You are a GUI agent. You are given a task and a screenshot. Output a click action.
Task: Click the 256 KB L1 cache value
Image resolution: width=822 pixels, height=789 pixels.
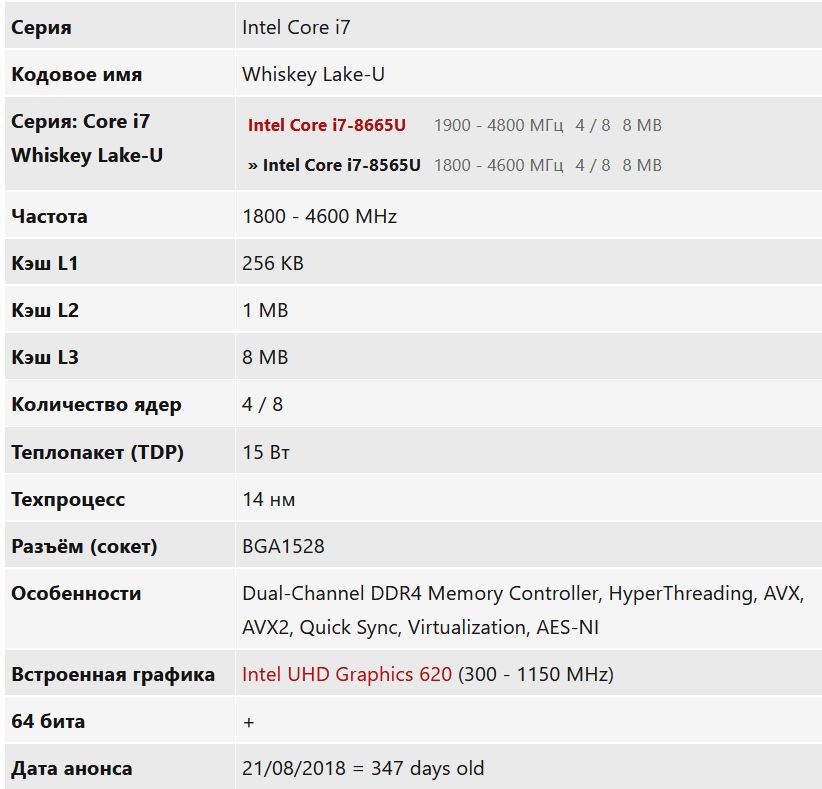272,263
